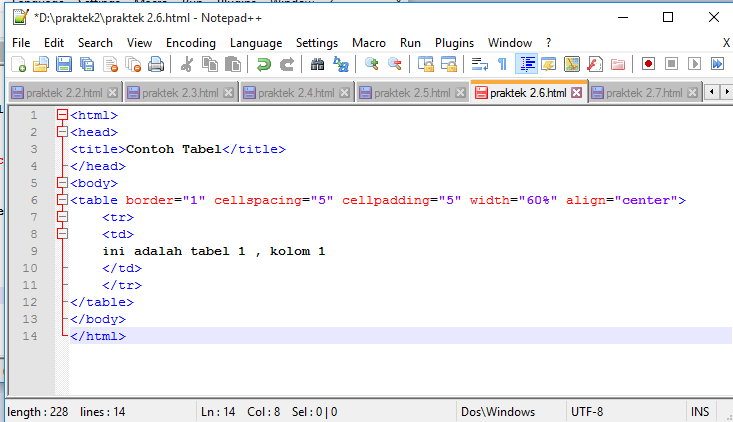Open the Plugins menu
733x422 pixels.
(x=454, y=43)
